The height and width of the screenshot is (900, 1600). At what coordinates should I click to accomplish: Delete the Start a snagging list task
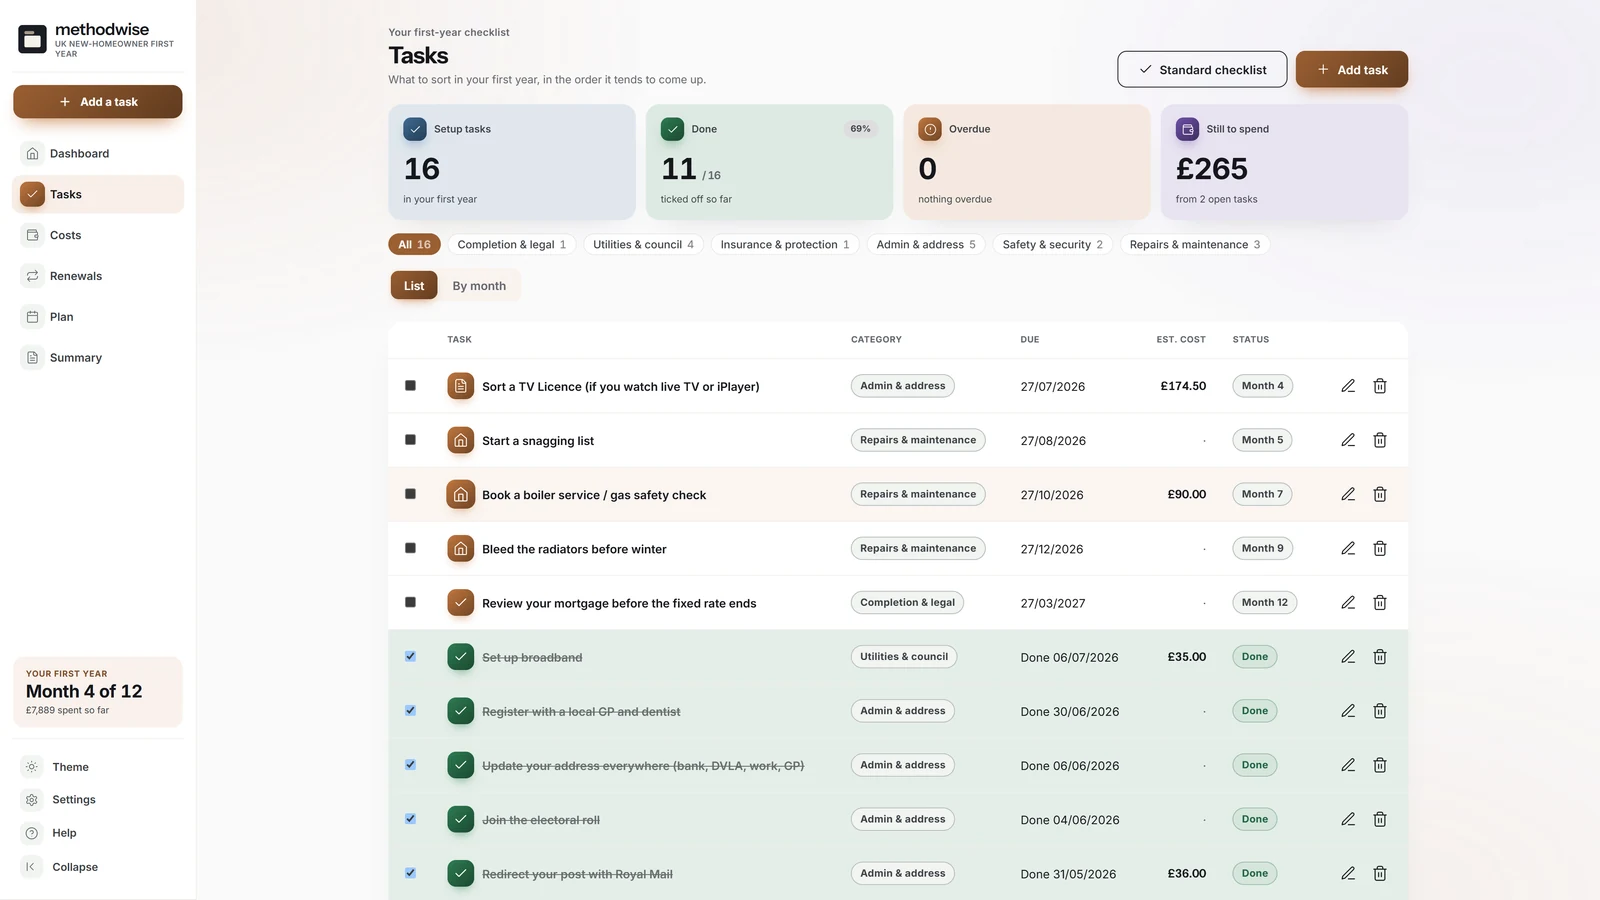pos(1380,440)
